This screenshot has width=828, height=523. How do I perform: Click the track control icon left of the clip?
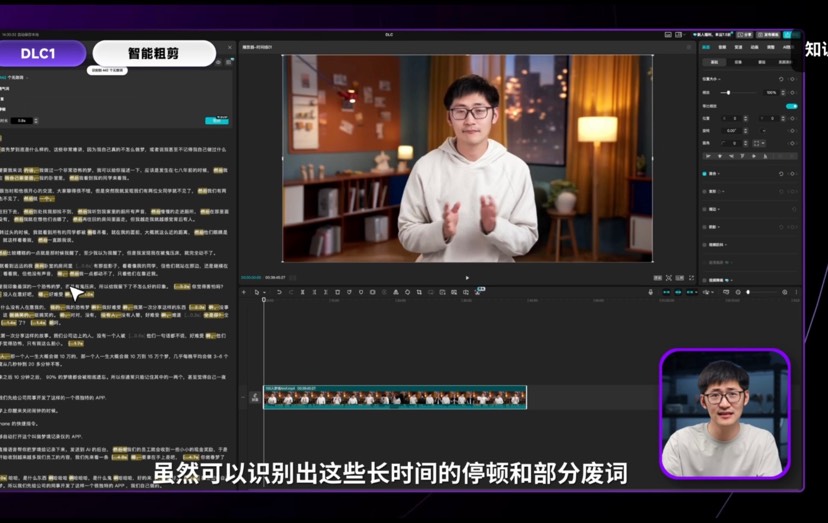coord(255,397)
